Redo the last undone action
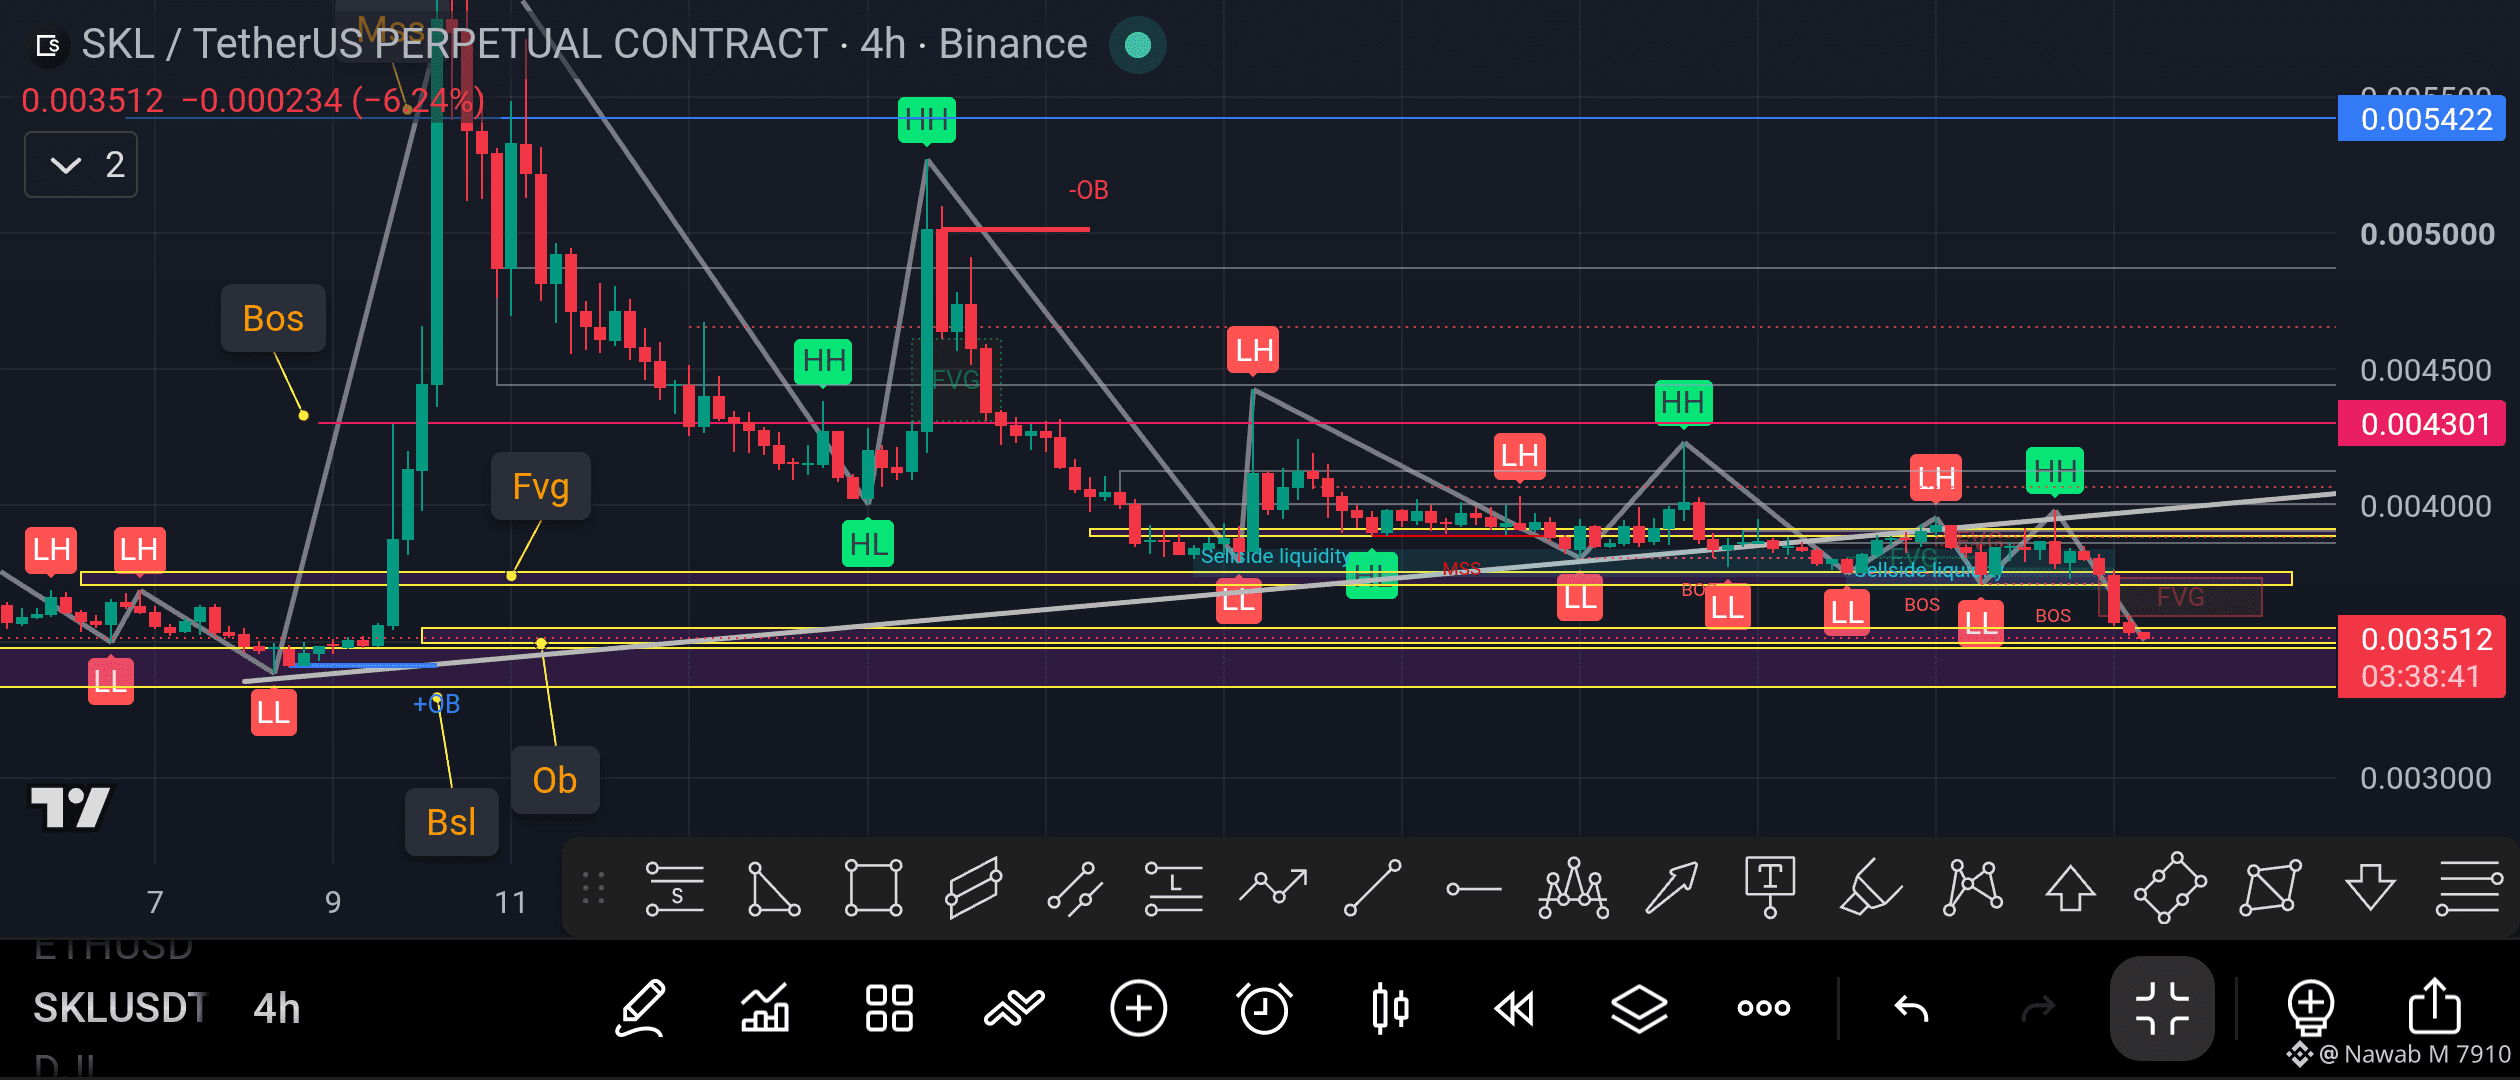The width and height of the screenshot is (2520, 1080). (x=2037, y=1008)
